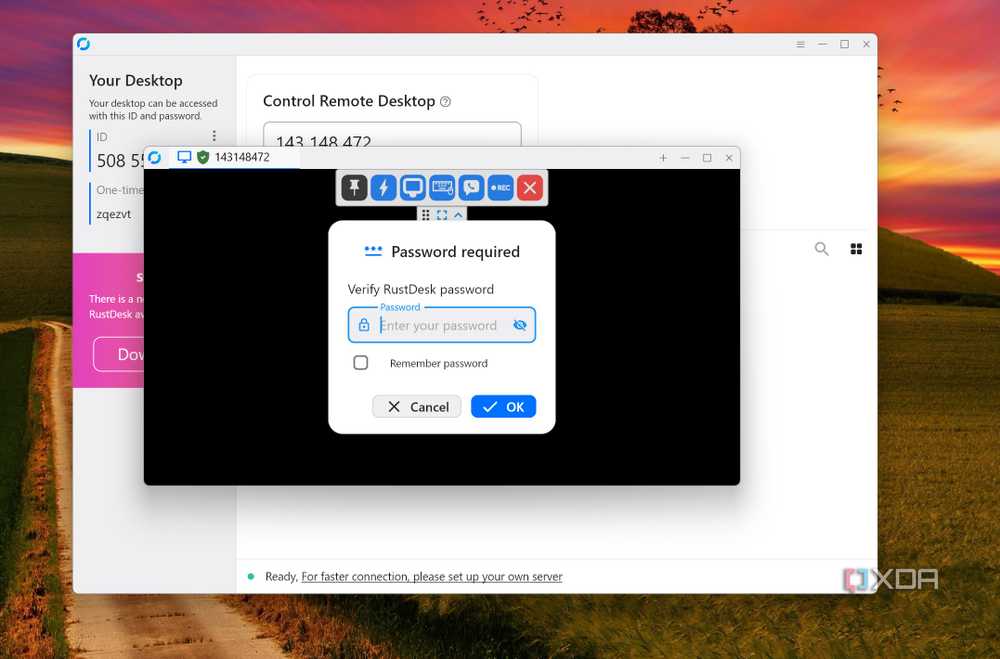Open the lightning bolt control actions menu
This screenshot has height=659, width=1000.
[x=383, y=188]
